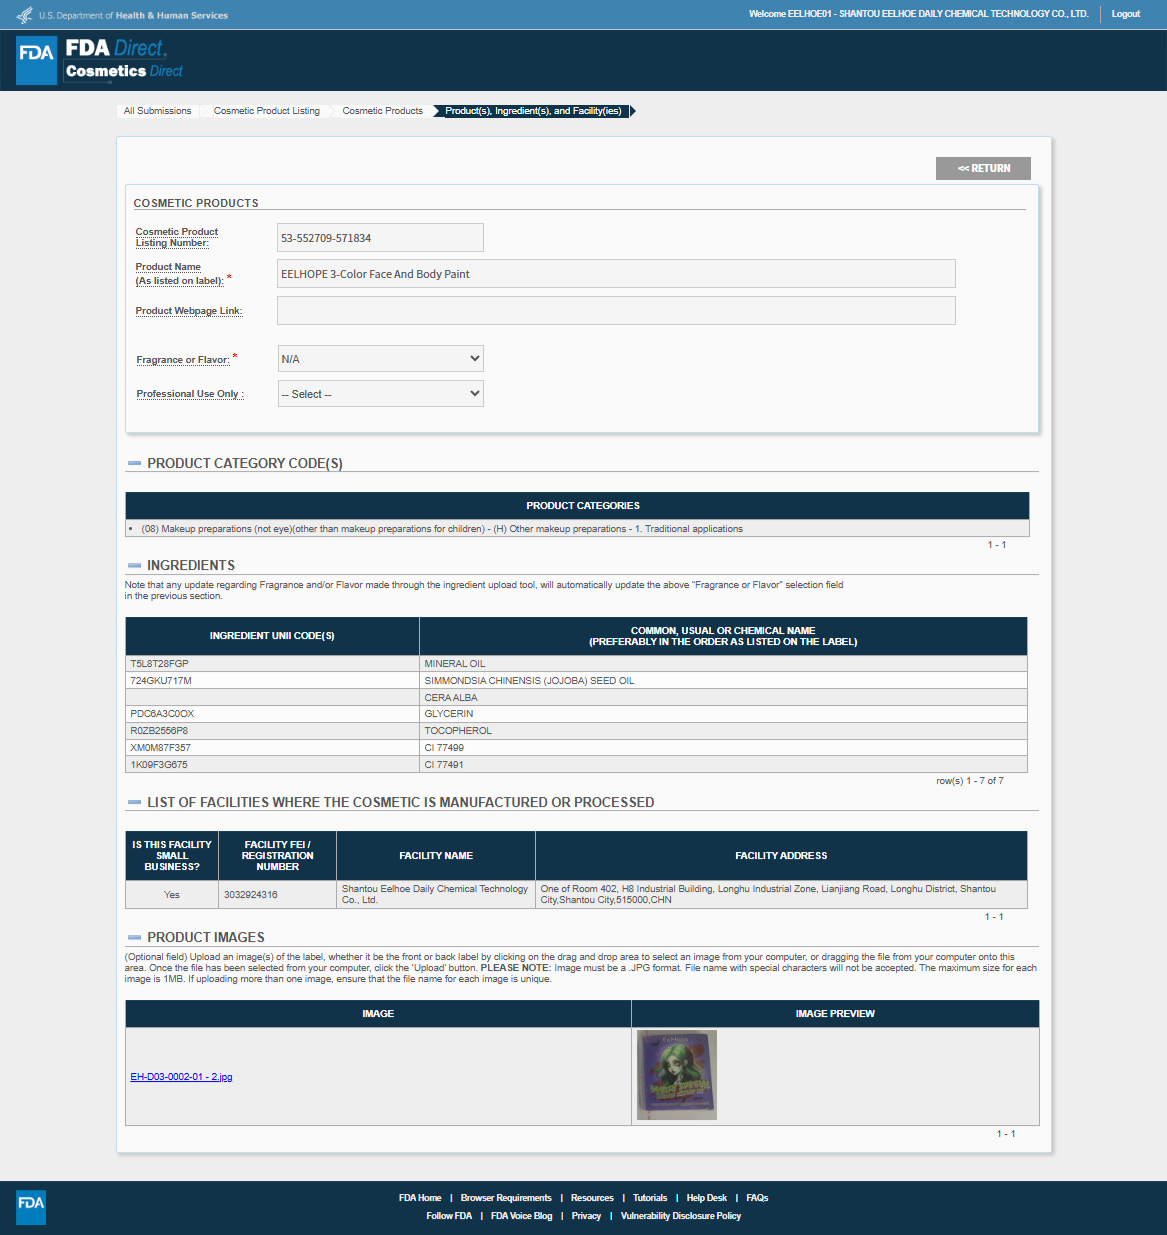Click SIMMONDSIA CHINENSIS (JOJOBA) SEED OIL cell

[x=723, y=681]
